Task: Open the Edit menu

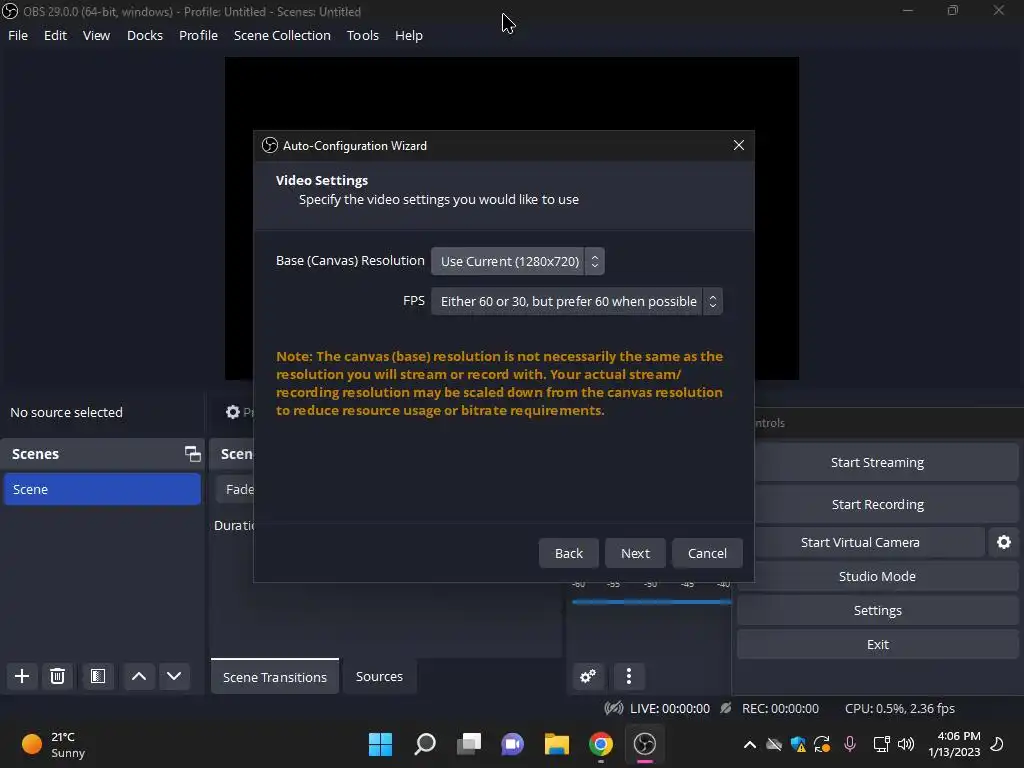Action: click(x=56, y=35)
